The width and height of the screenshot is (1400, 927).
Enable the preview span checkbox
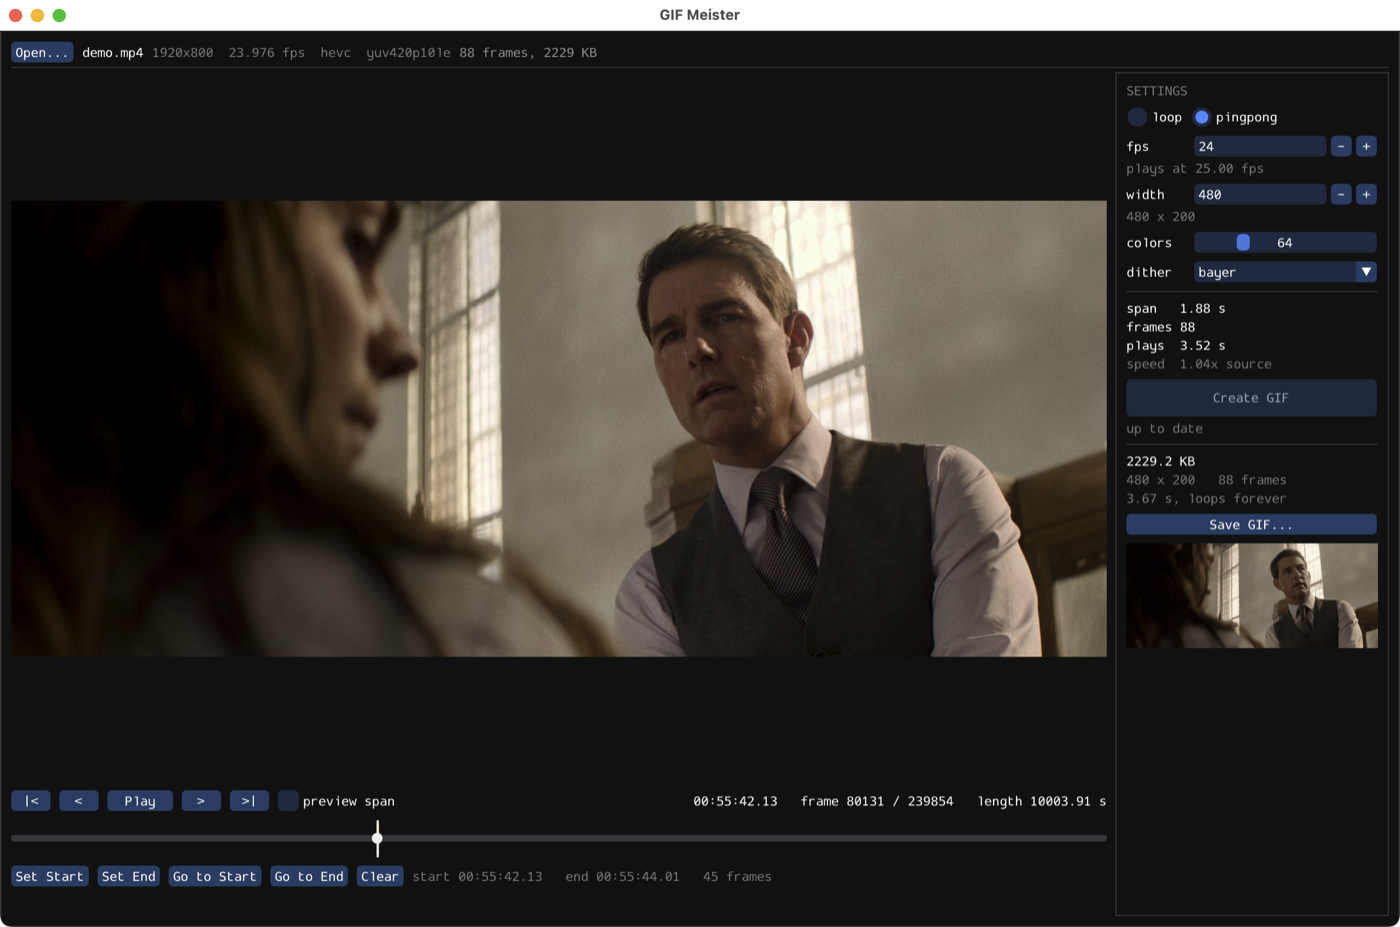tap(288, 801)
